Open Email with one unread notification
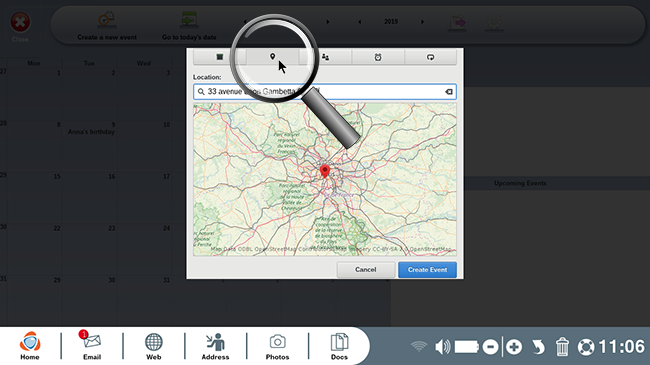Screen dimensions: 650x365 [x=92, y=346]
